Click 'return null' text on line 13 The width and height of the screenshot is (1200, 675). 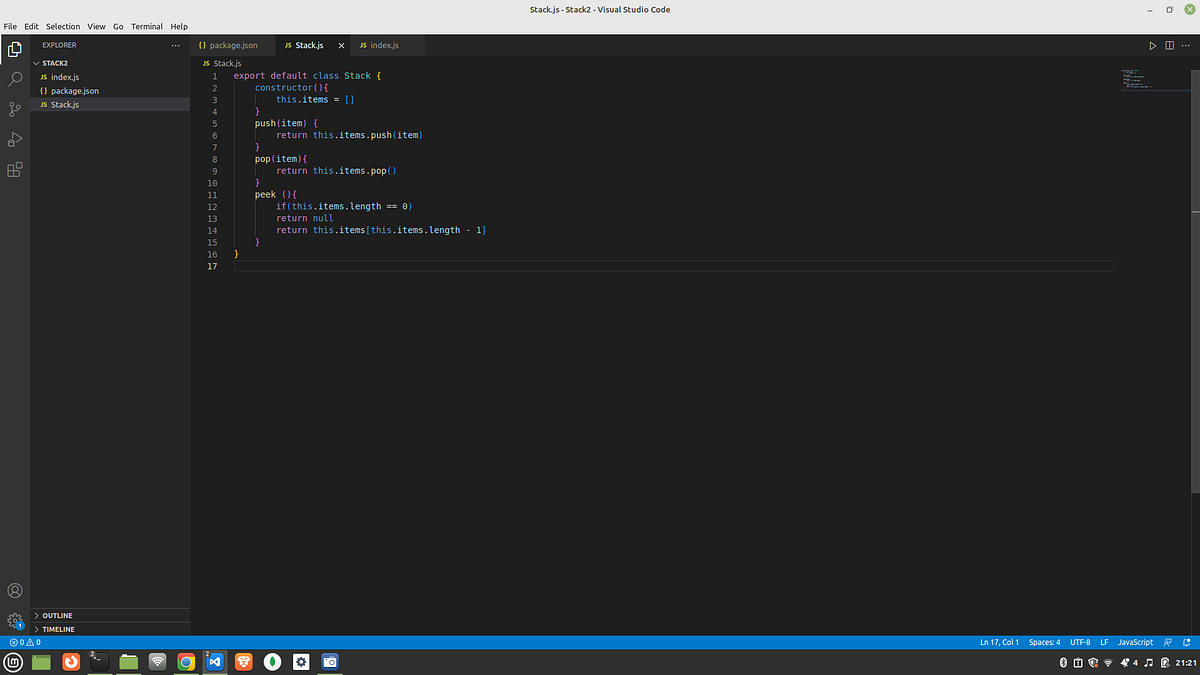point(305,218)
